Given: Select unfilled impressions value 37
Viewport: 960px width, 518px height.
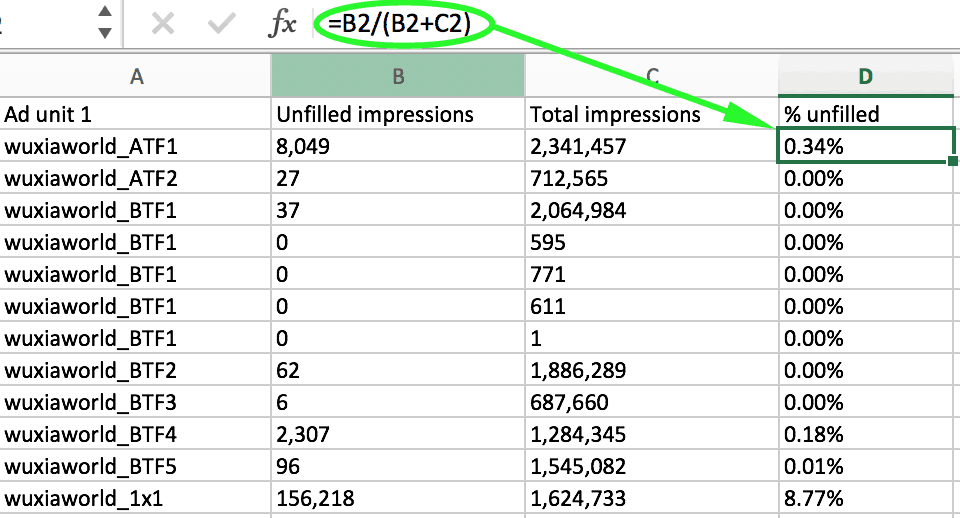Looking at the screenshot, I should click(398, 210).
